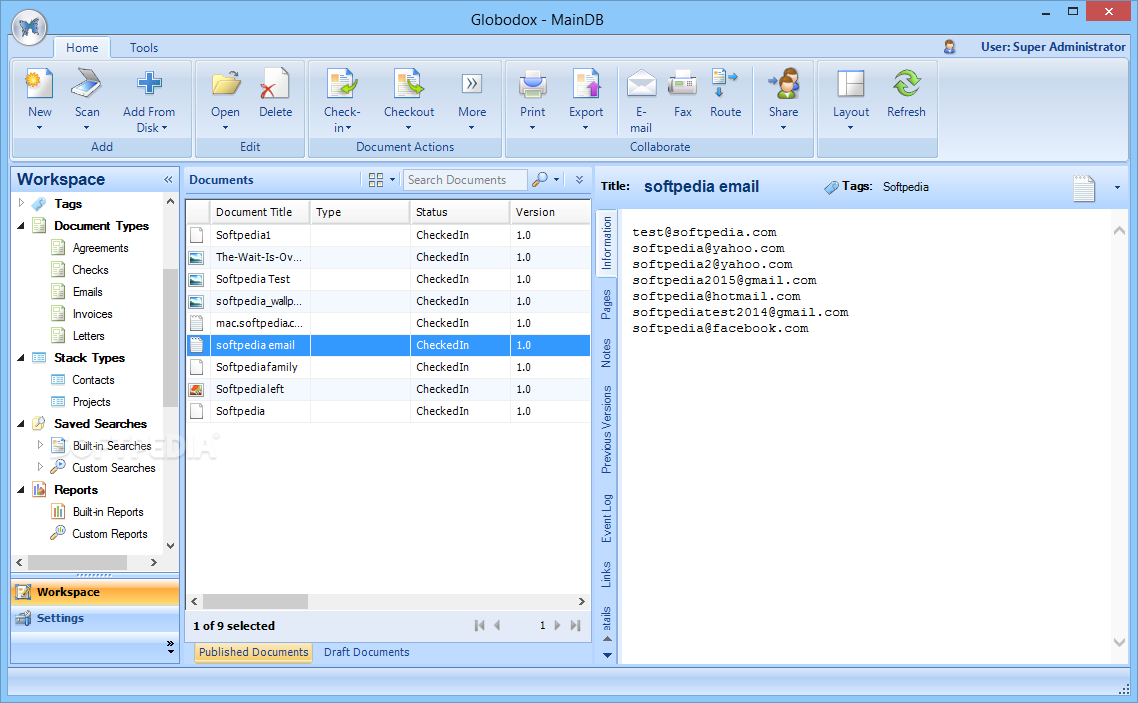Click the Settings navigation button
This screenshot has height=703, width=1138.
point(95,618)
